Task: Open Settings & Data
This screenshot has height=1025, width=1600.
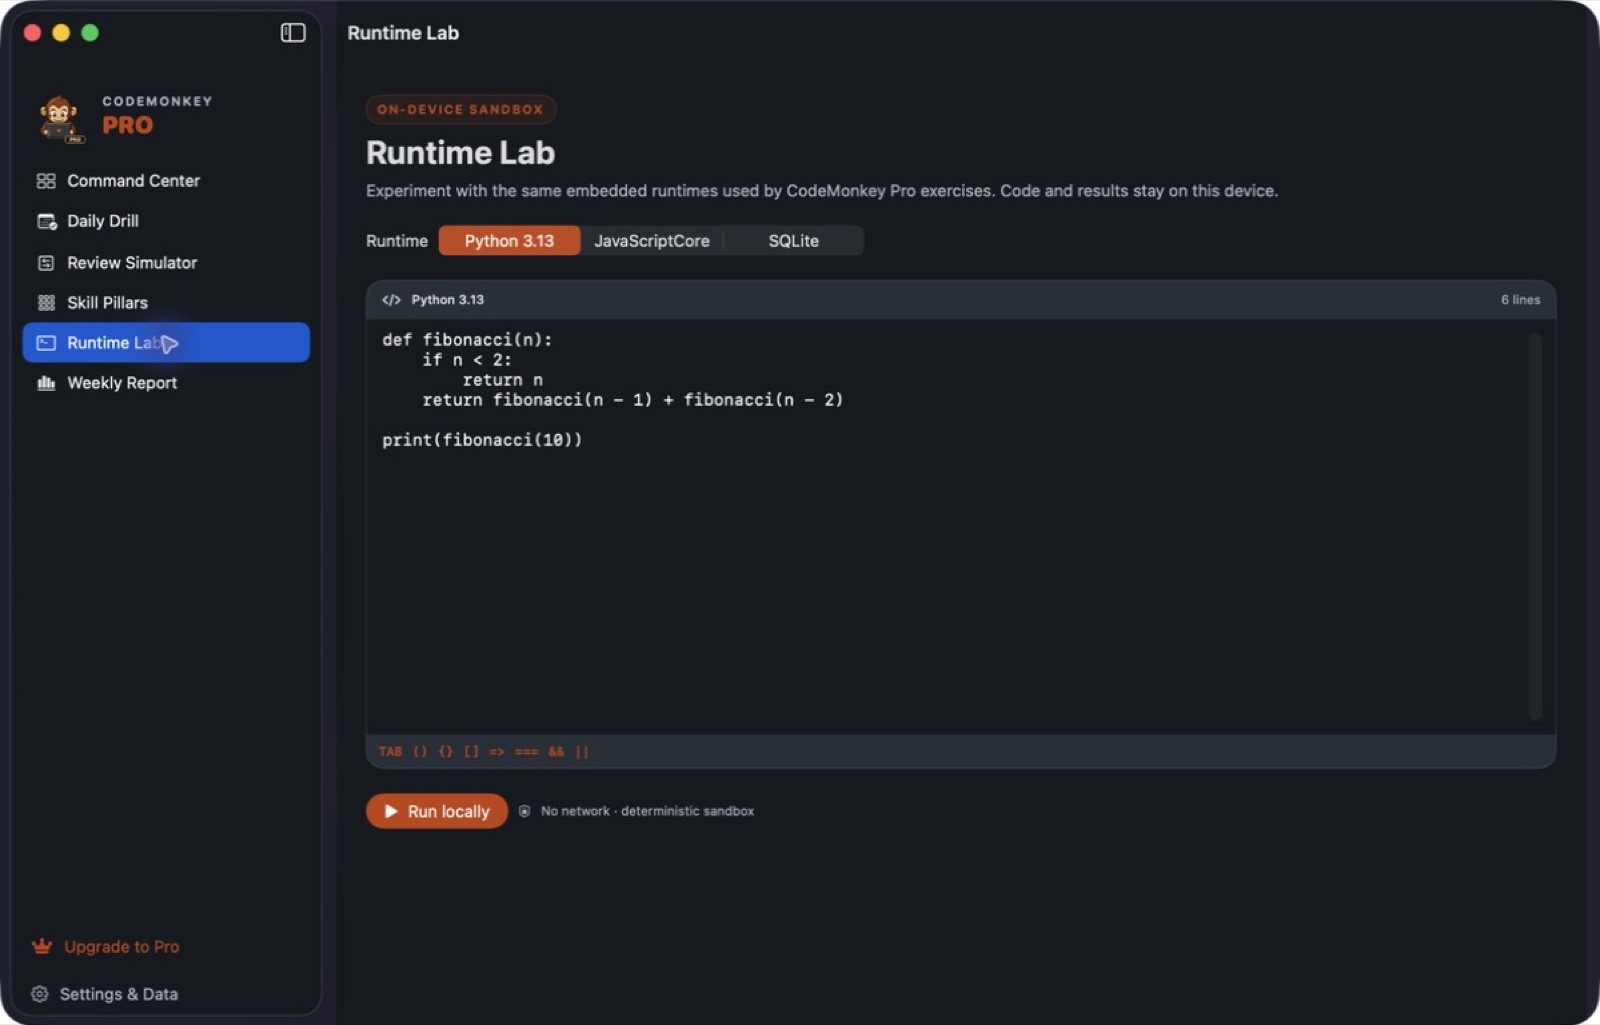Action: click(x=105, y=994)
